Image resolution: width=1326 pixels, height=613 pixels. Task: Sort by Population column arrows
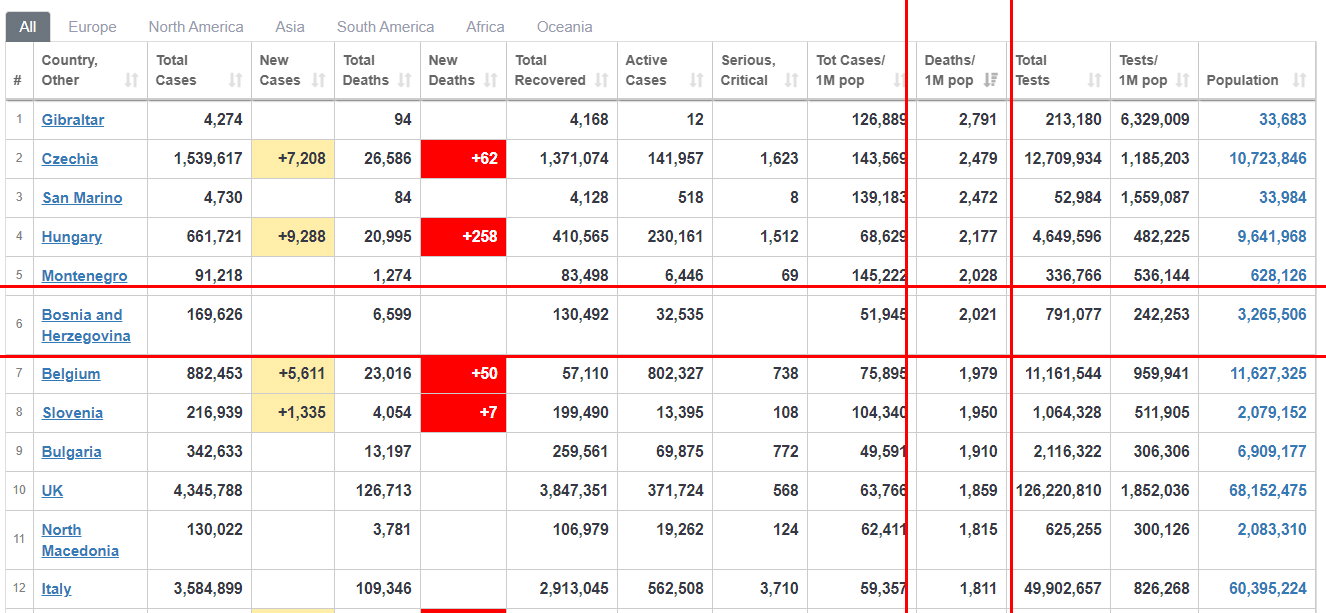coord(1299,80)
